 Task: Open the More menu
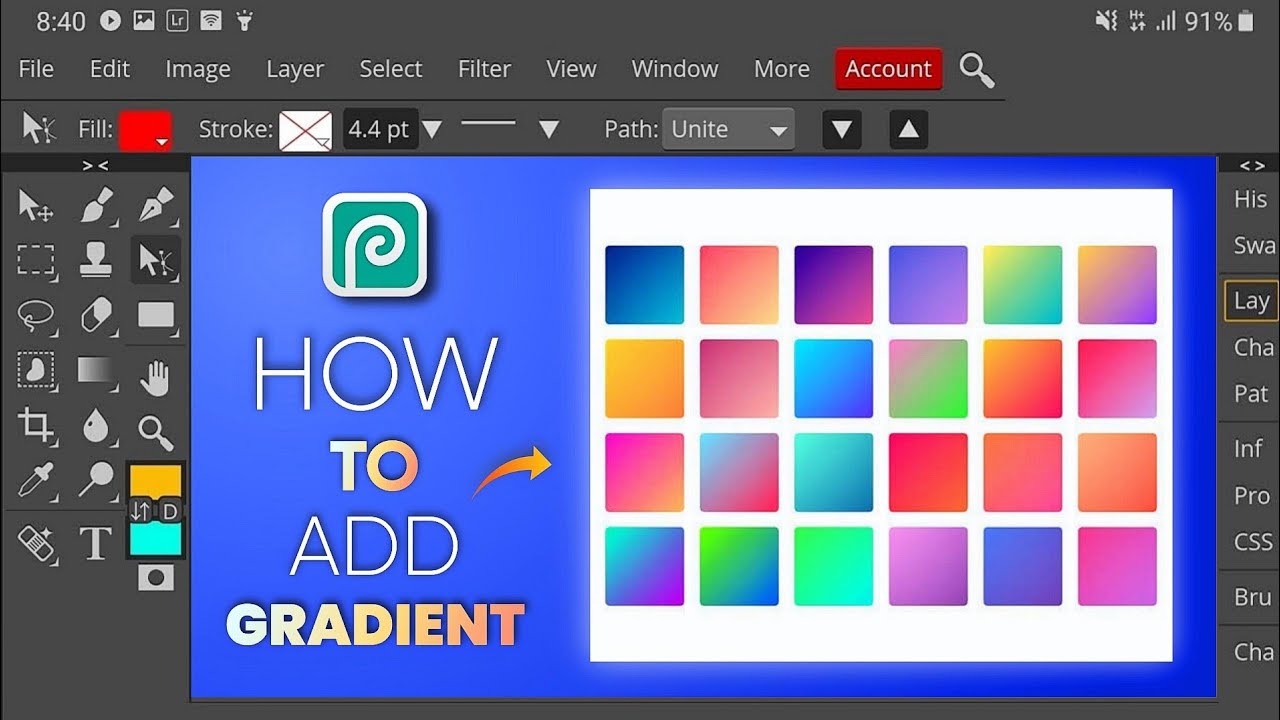(x=782, y=69)
